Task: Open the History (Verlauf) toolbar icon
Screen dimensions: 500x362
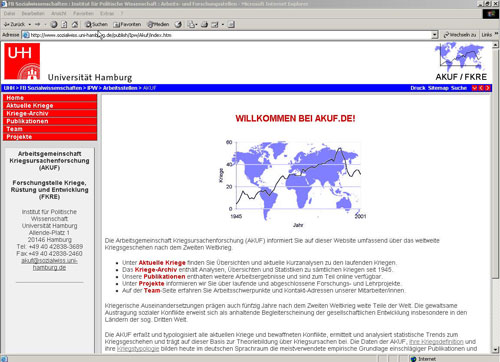Action: pyautogui.click(x=178, y=24)
